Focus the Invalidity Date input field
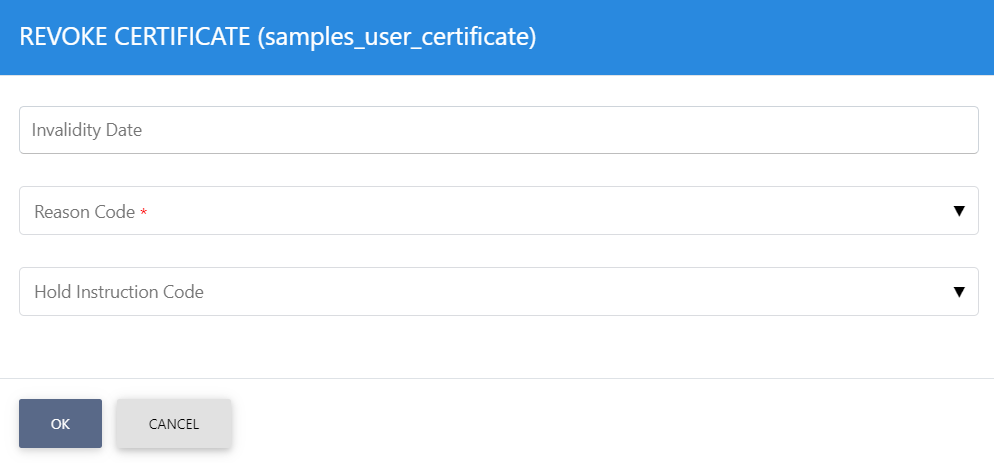The width and height of the screenshot is (994, 463). click(x=498, y=130)
